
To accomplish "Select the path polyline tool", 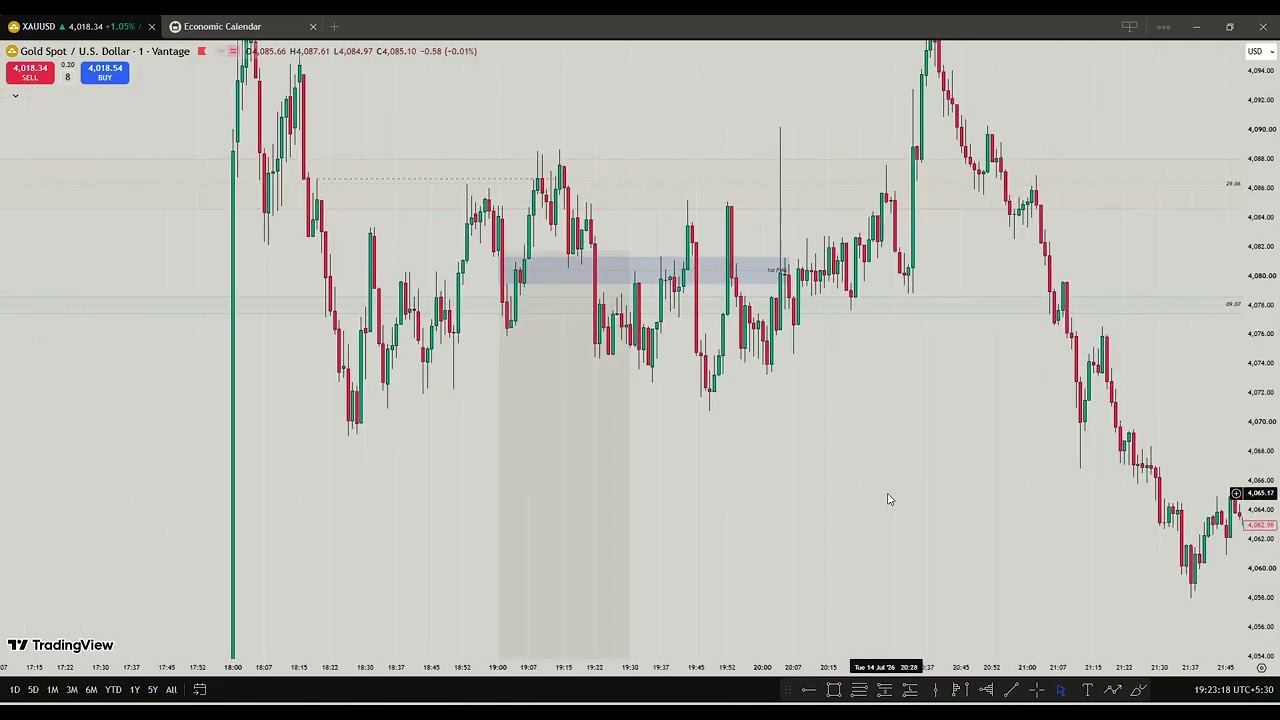I will 1113,690.
